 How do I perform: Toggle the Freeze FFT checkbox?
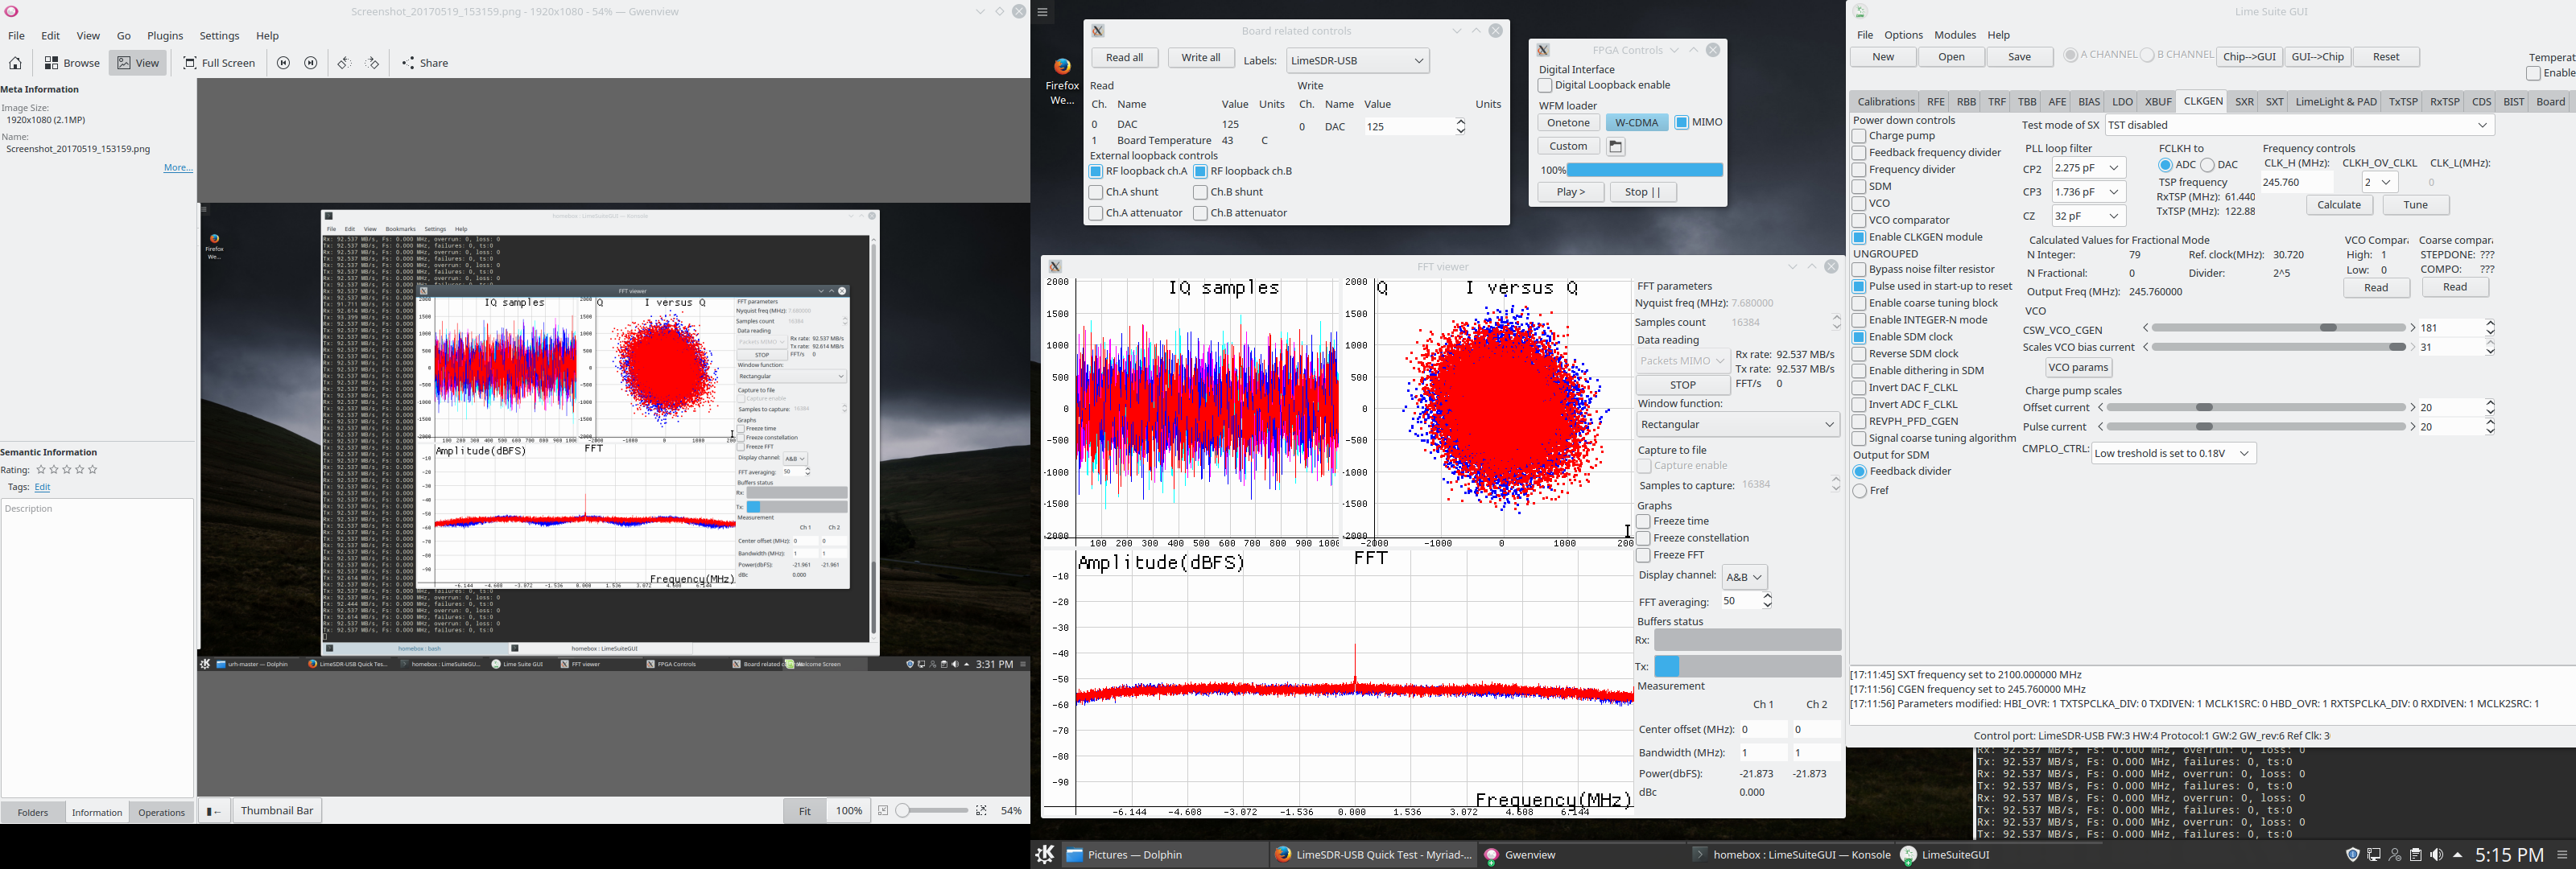pos(1643,555)
